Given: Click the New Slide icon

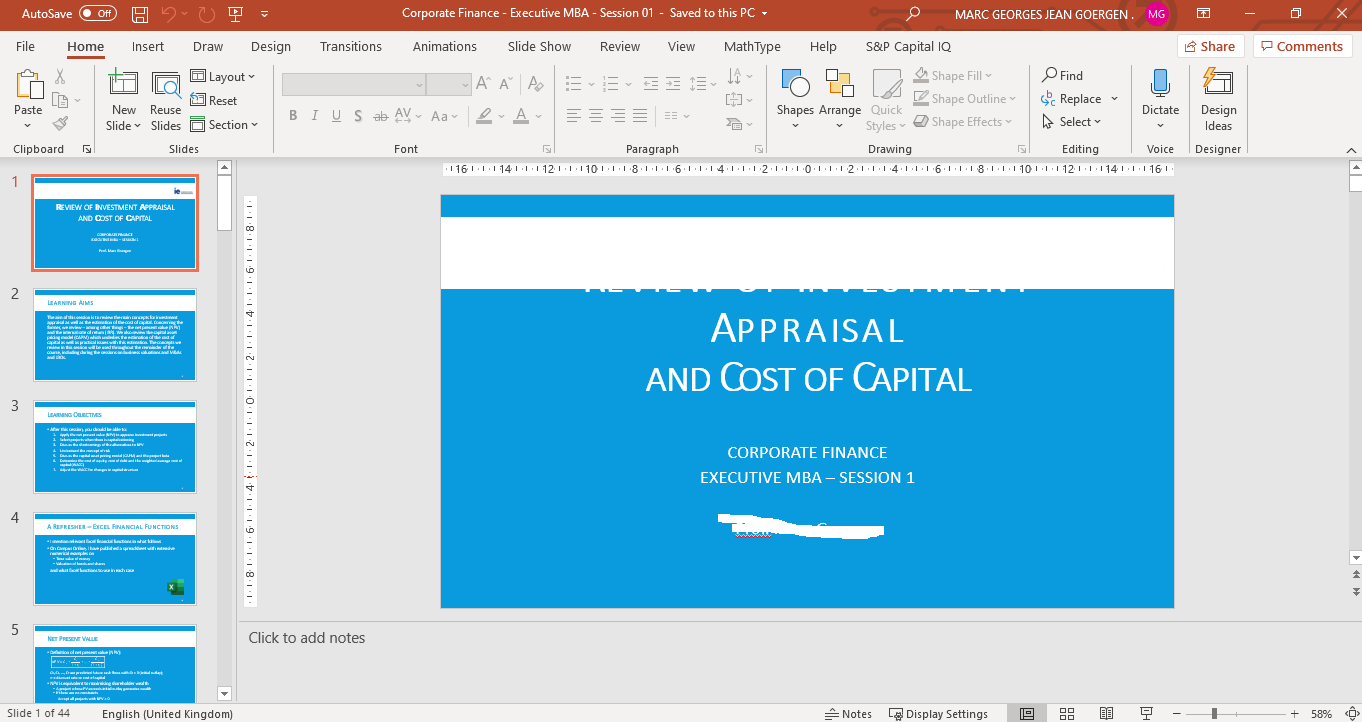Looking at the screenshot, I should pyautogui.click(x=123, y=86).
